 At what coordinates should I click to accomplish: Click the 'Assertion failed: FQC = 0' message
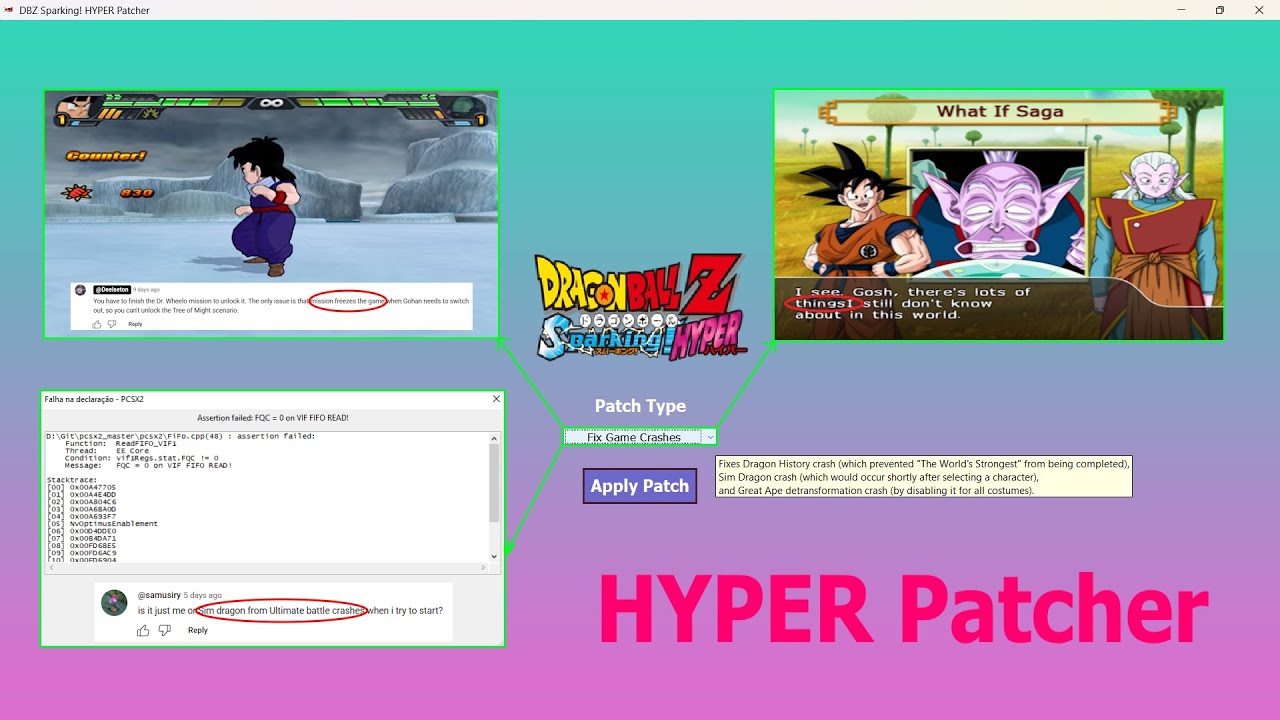[x=272, y=418]
